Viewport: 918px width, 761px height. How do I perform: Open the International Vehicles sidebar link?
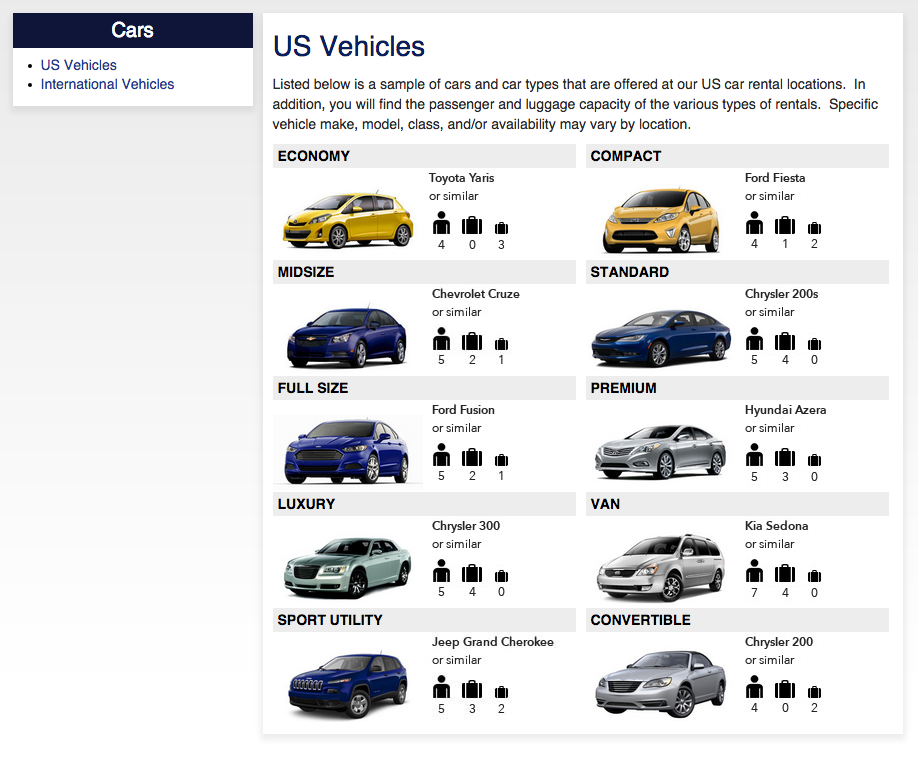tap(107, 84)
